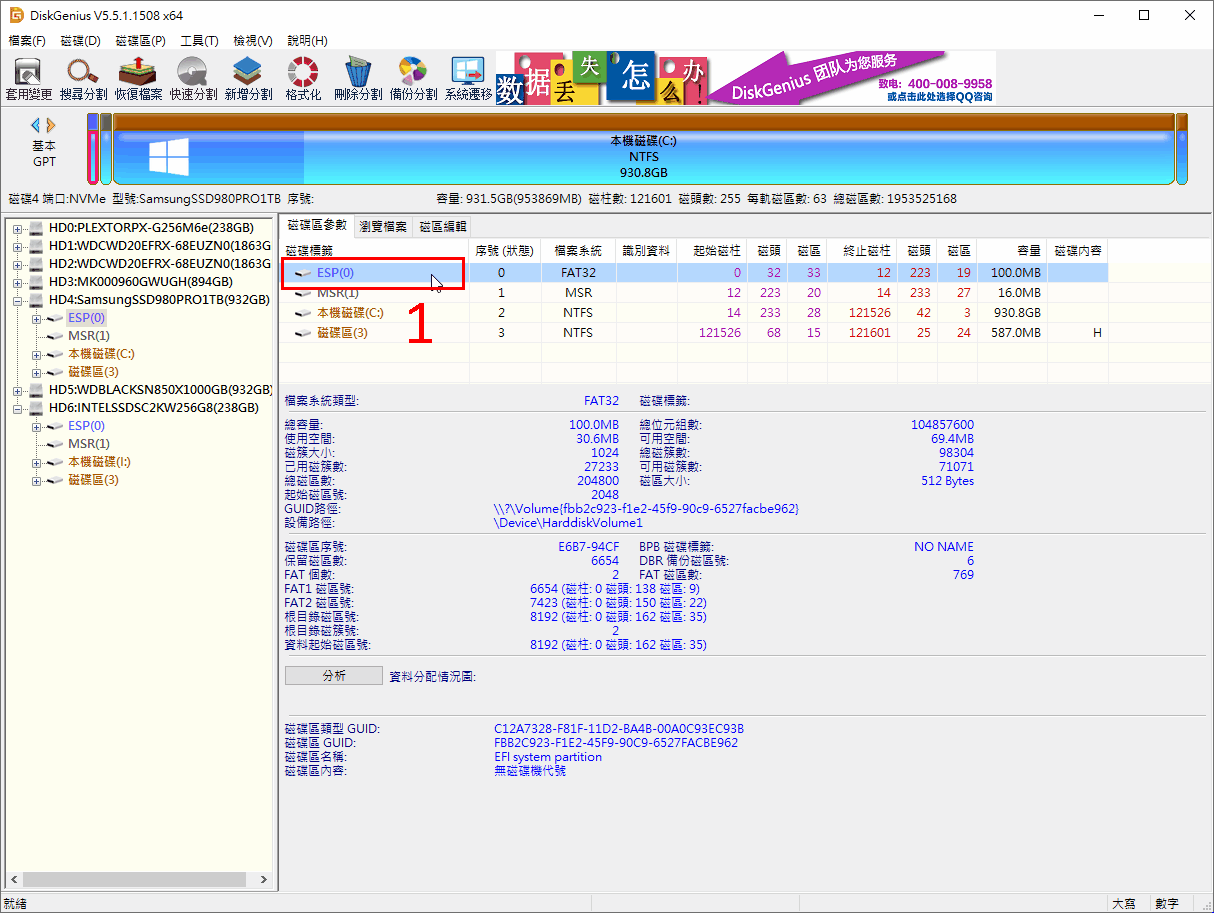
Task: Click the tree horizontal scrollbar left arrow
Action: [12, 880]
